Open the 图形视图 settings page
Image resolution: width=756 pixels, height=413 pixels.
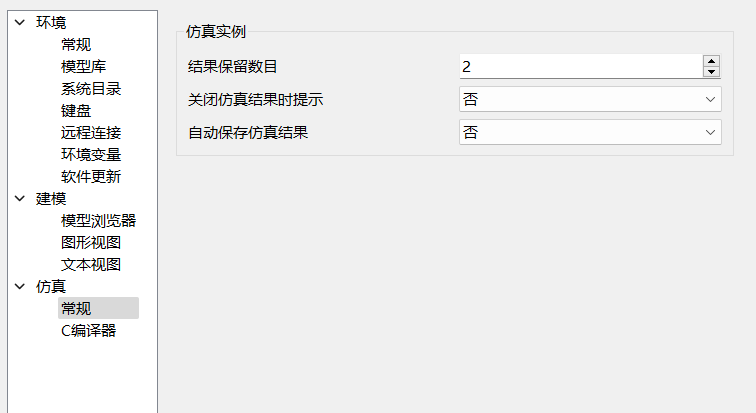point(91,242)
